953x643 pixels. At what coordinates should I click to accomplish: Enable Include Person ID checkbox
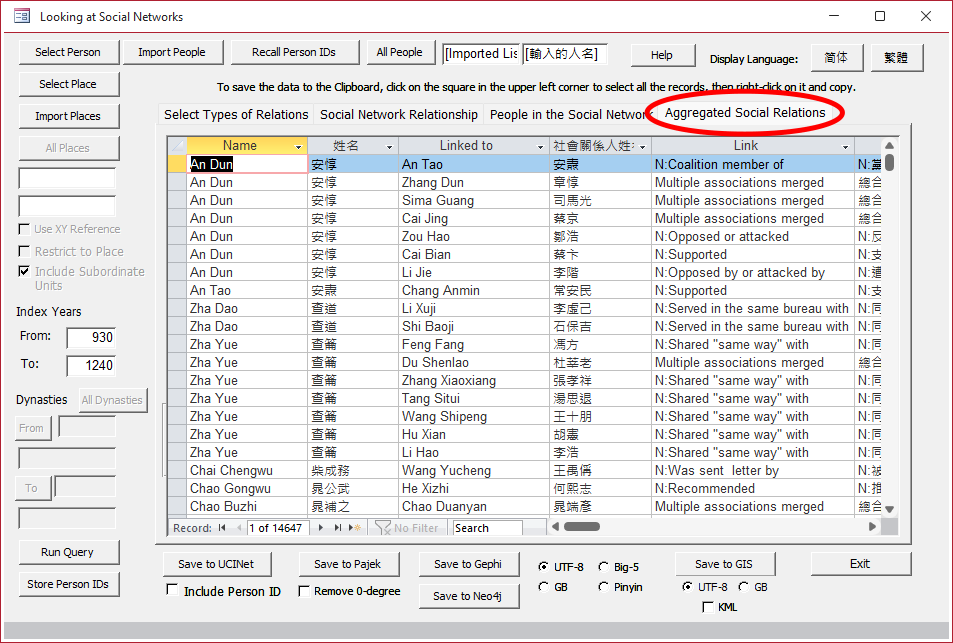[172, 591]
